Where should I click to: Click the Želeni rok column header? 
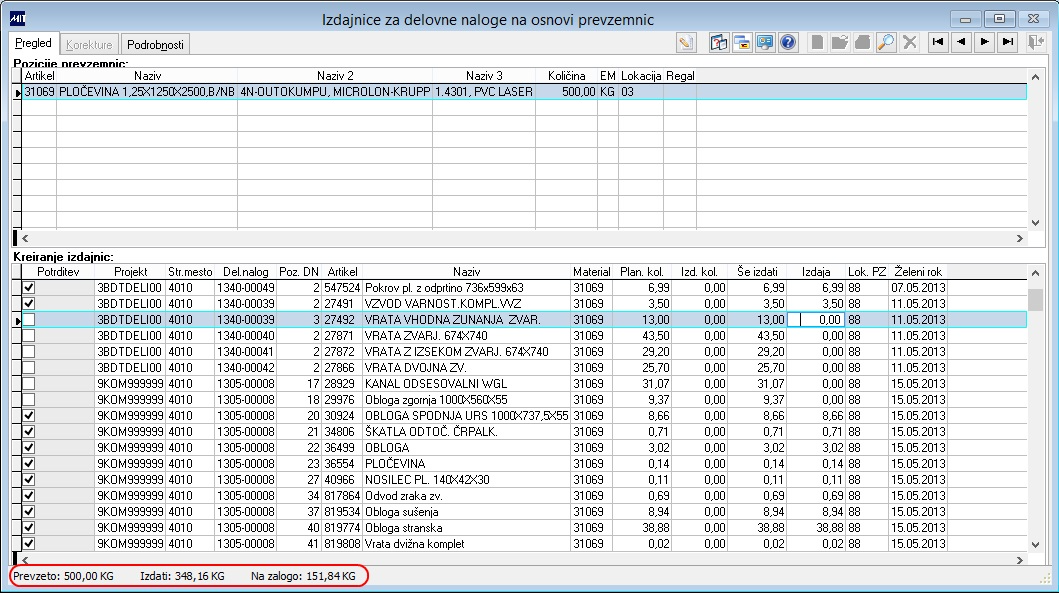click(x=918, y=271)
